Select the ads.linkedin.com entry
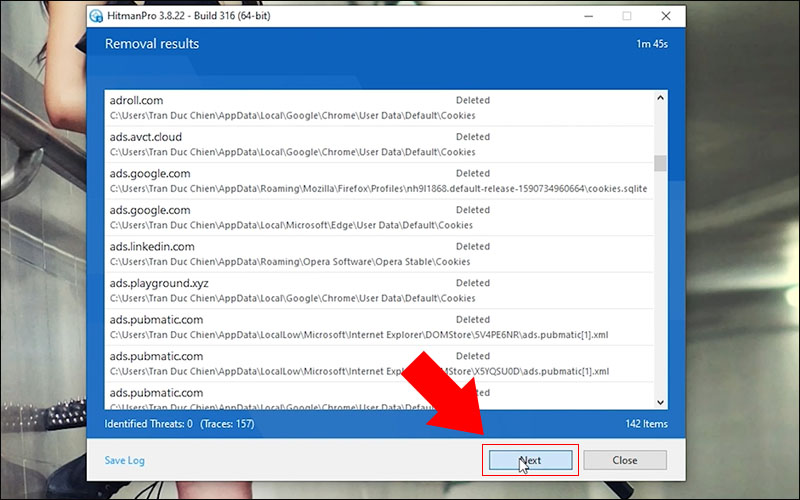Screen dimensions: 800x500 pyautogui.click(x=379, y=254)
